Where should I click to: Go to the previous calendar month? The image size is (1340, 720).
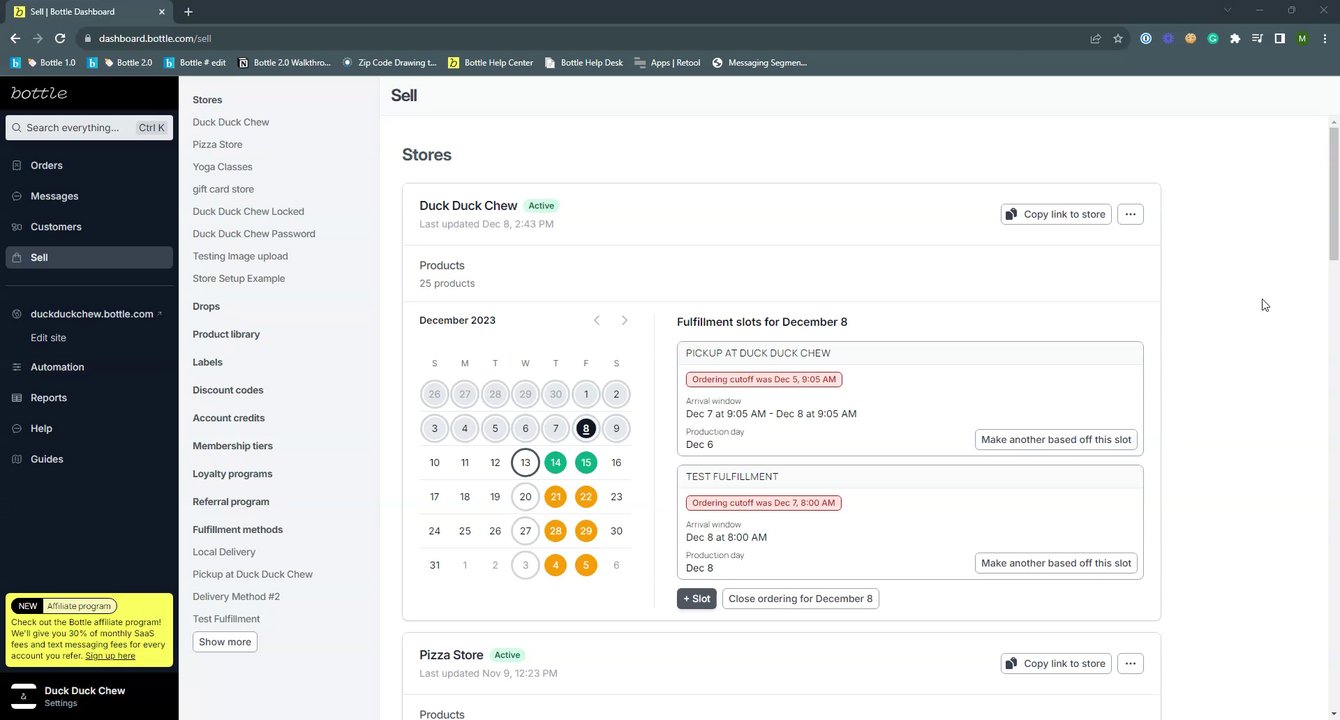pyautogui.click(x=597, y=320)
